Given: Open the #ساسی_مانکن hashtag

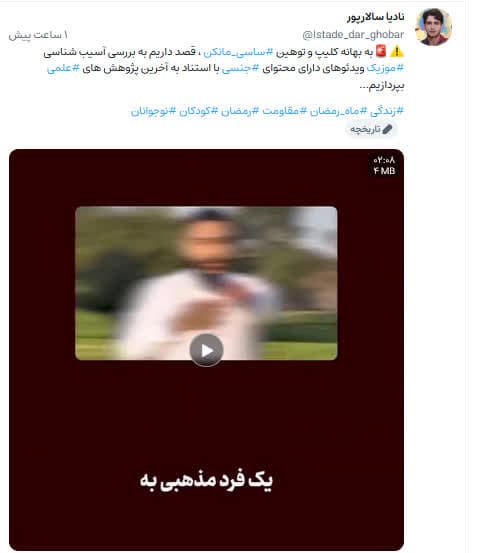Looking at the screenshot, I should pos(238,52).
